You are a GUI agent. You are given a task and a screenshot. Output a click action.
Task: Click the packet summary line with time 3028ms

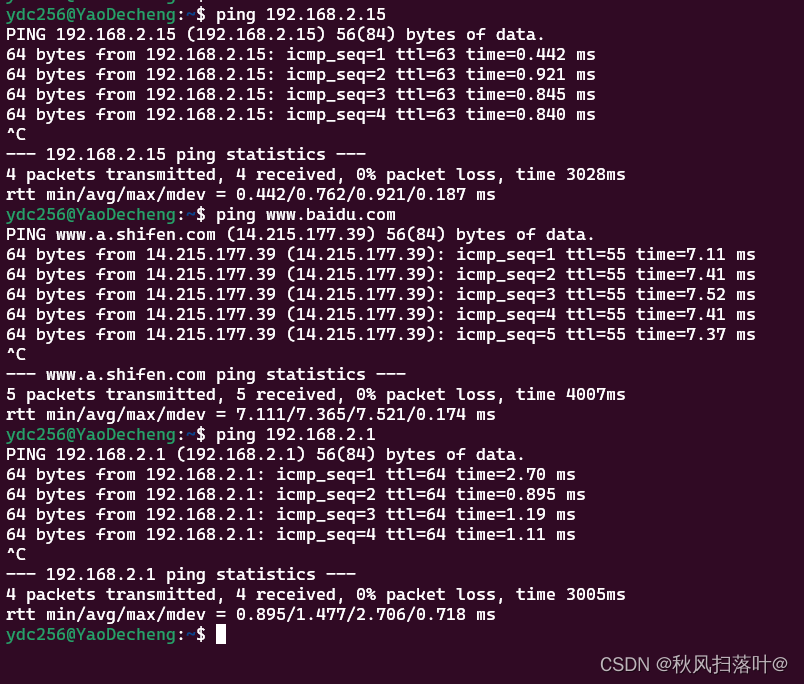(315, 174)
